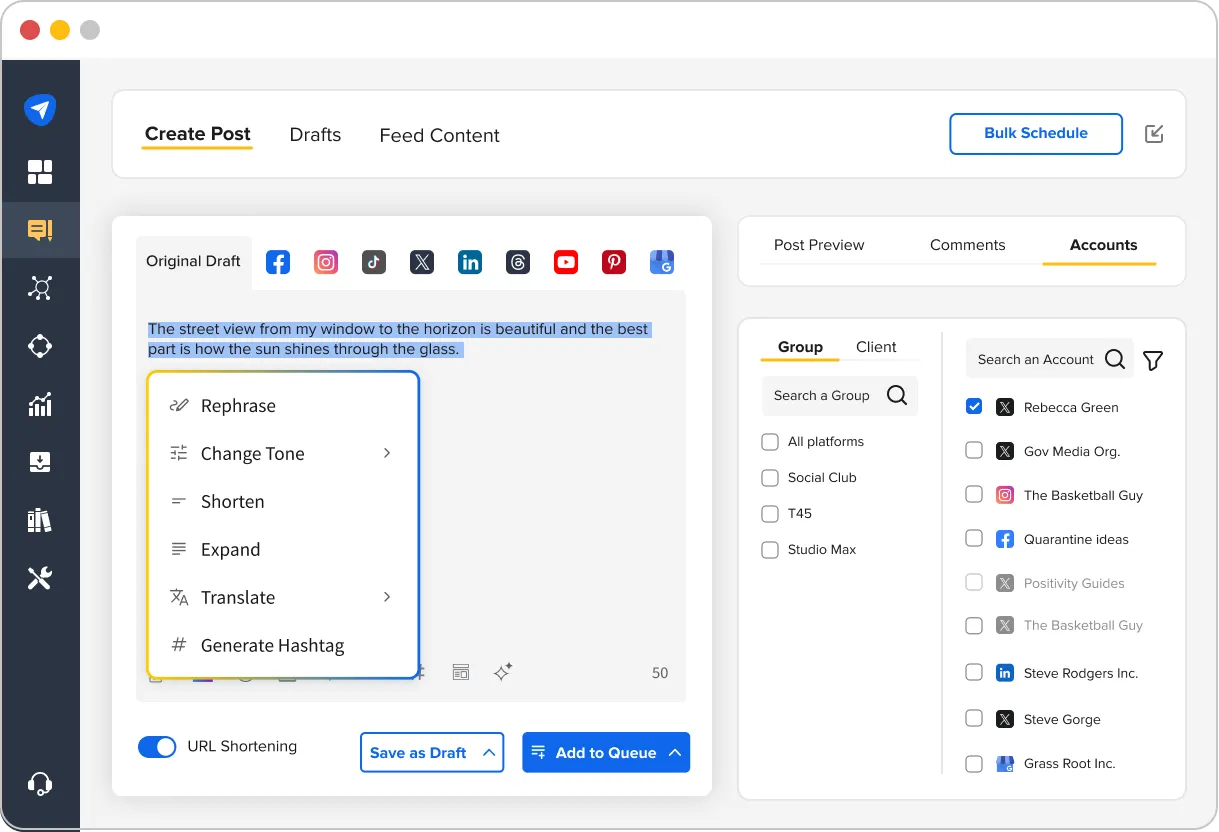Select the Instagram platform icon

click(x=325, y=261)
